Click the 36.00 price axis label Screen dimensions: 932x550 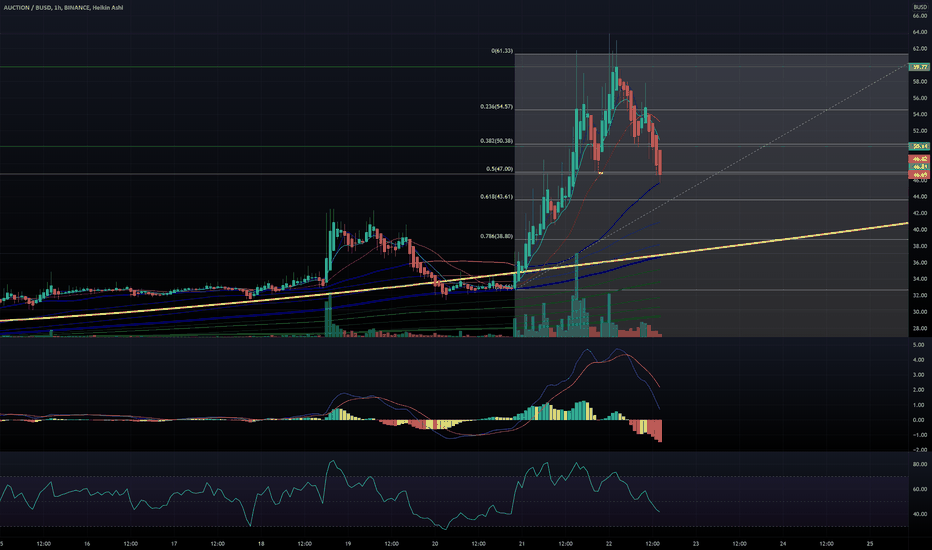click(920, 263)
